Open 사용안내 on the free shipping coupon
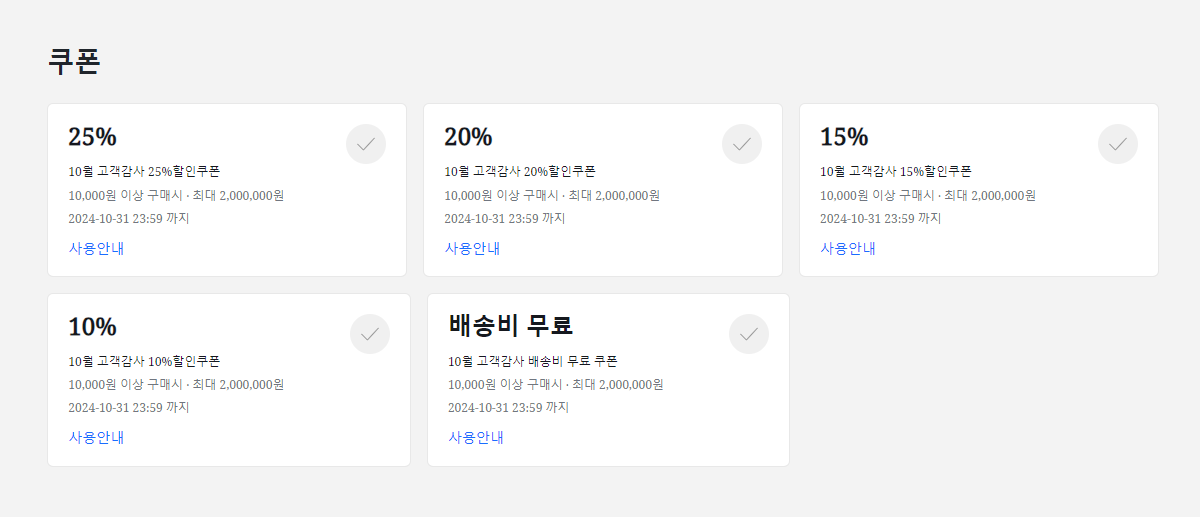 point(476,437)
